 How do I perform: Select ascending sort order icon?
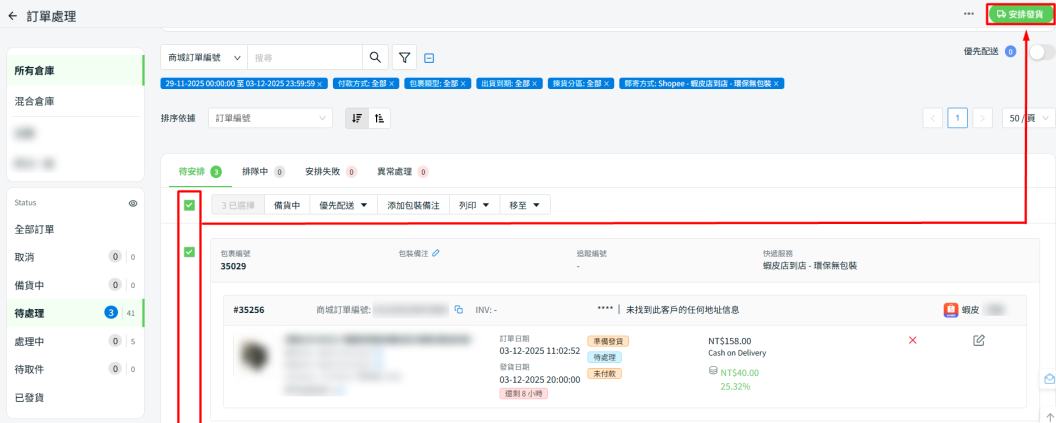click(x=379, y=118)
